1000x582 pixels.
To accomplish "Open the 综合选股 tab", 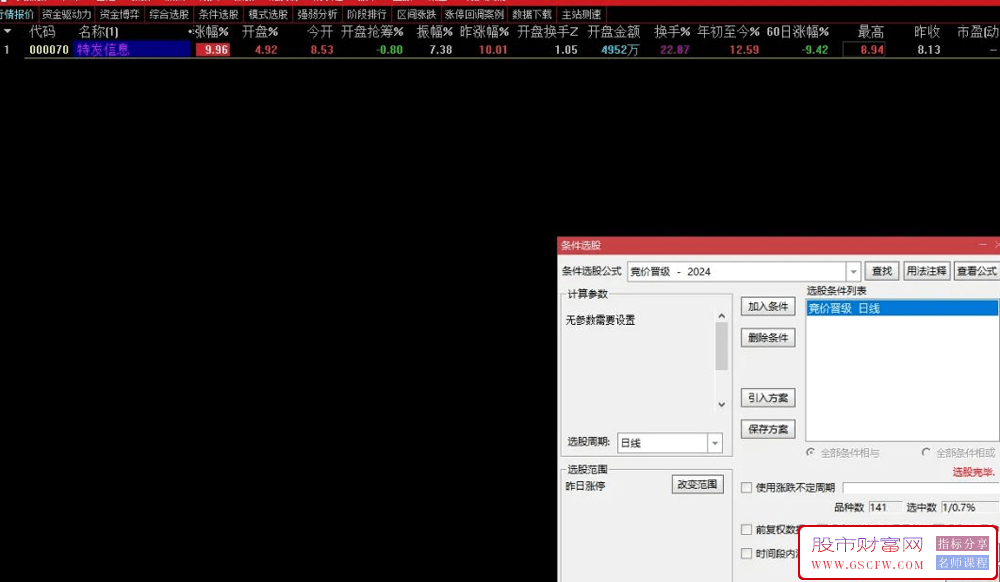I will 169,14.
